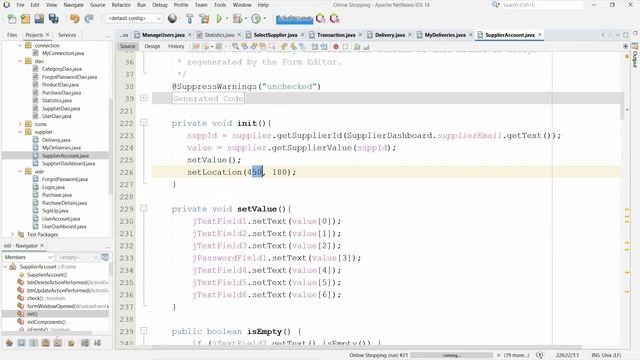Image resolution: width=640 pixels, height=360 pixels.
Task: Select MyConnection.java in project tree
Action: click(x=63, y=53)
